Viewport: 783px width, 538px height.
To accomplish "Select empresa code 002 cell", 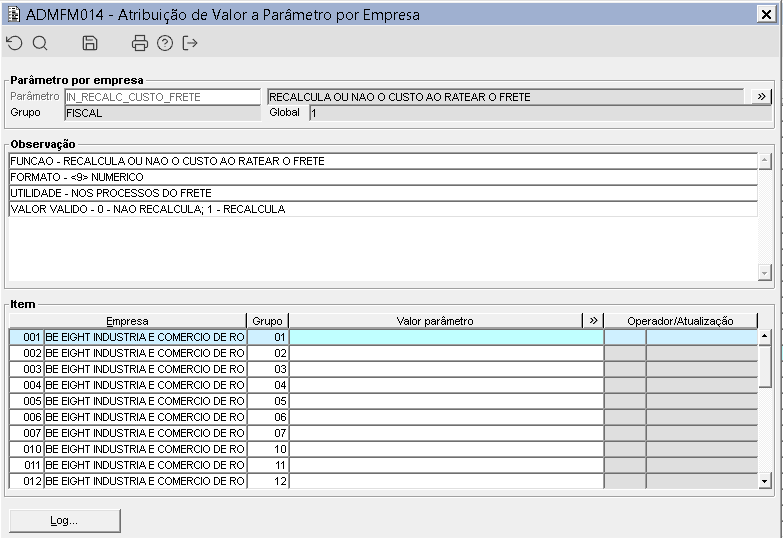I will coord(26,353).
